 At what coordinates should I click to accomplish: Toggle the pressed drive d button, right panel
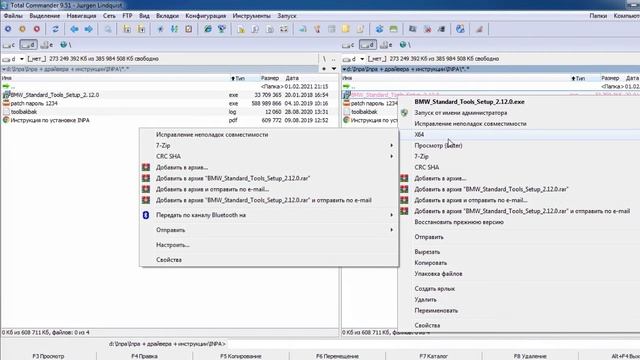pyautogui.click(x=368, y=45)
